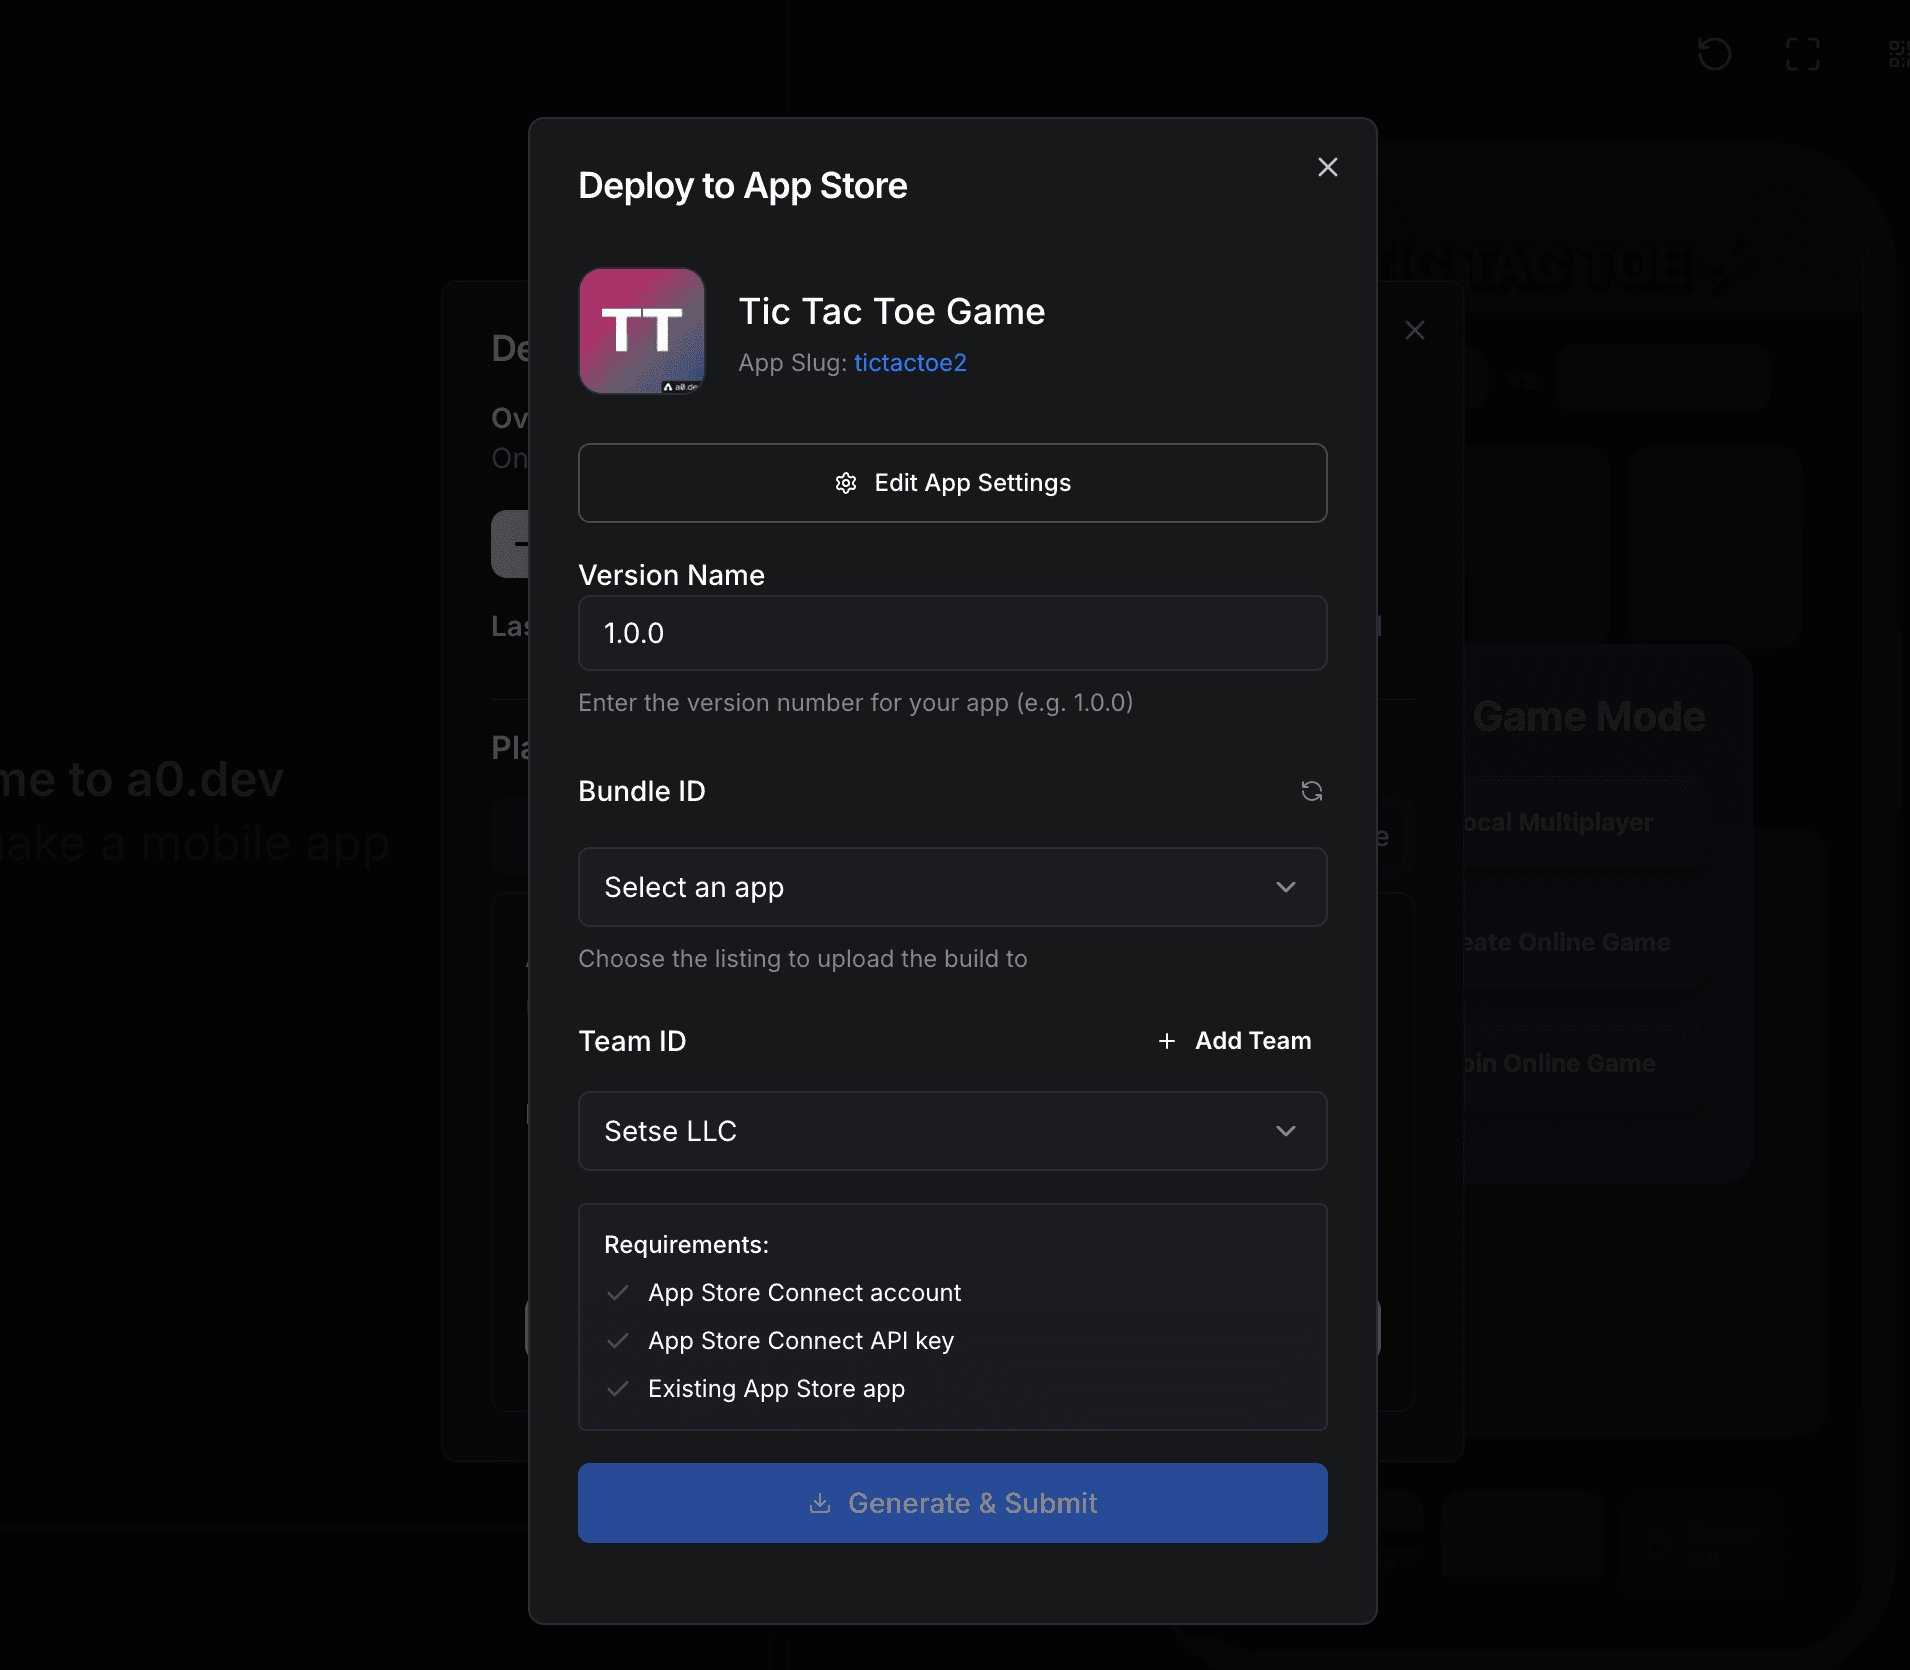The image size is (1910, 1670).
Task: Click the App Store Connect account checkmark
Action: click(x=618, y=1293)
